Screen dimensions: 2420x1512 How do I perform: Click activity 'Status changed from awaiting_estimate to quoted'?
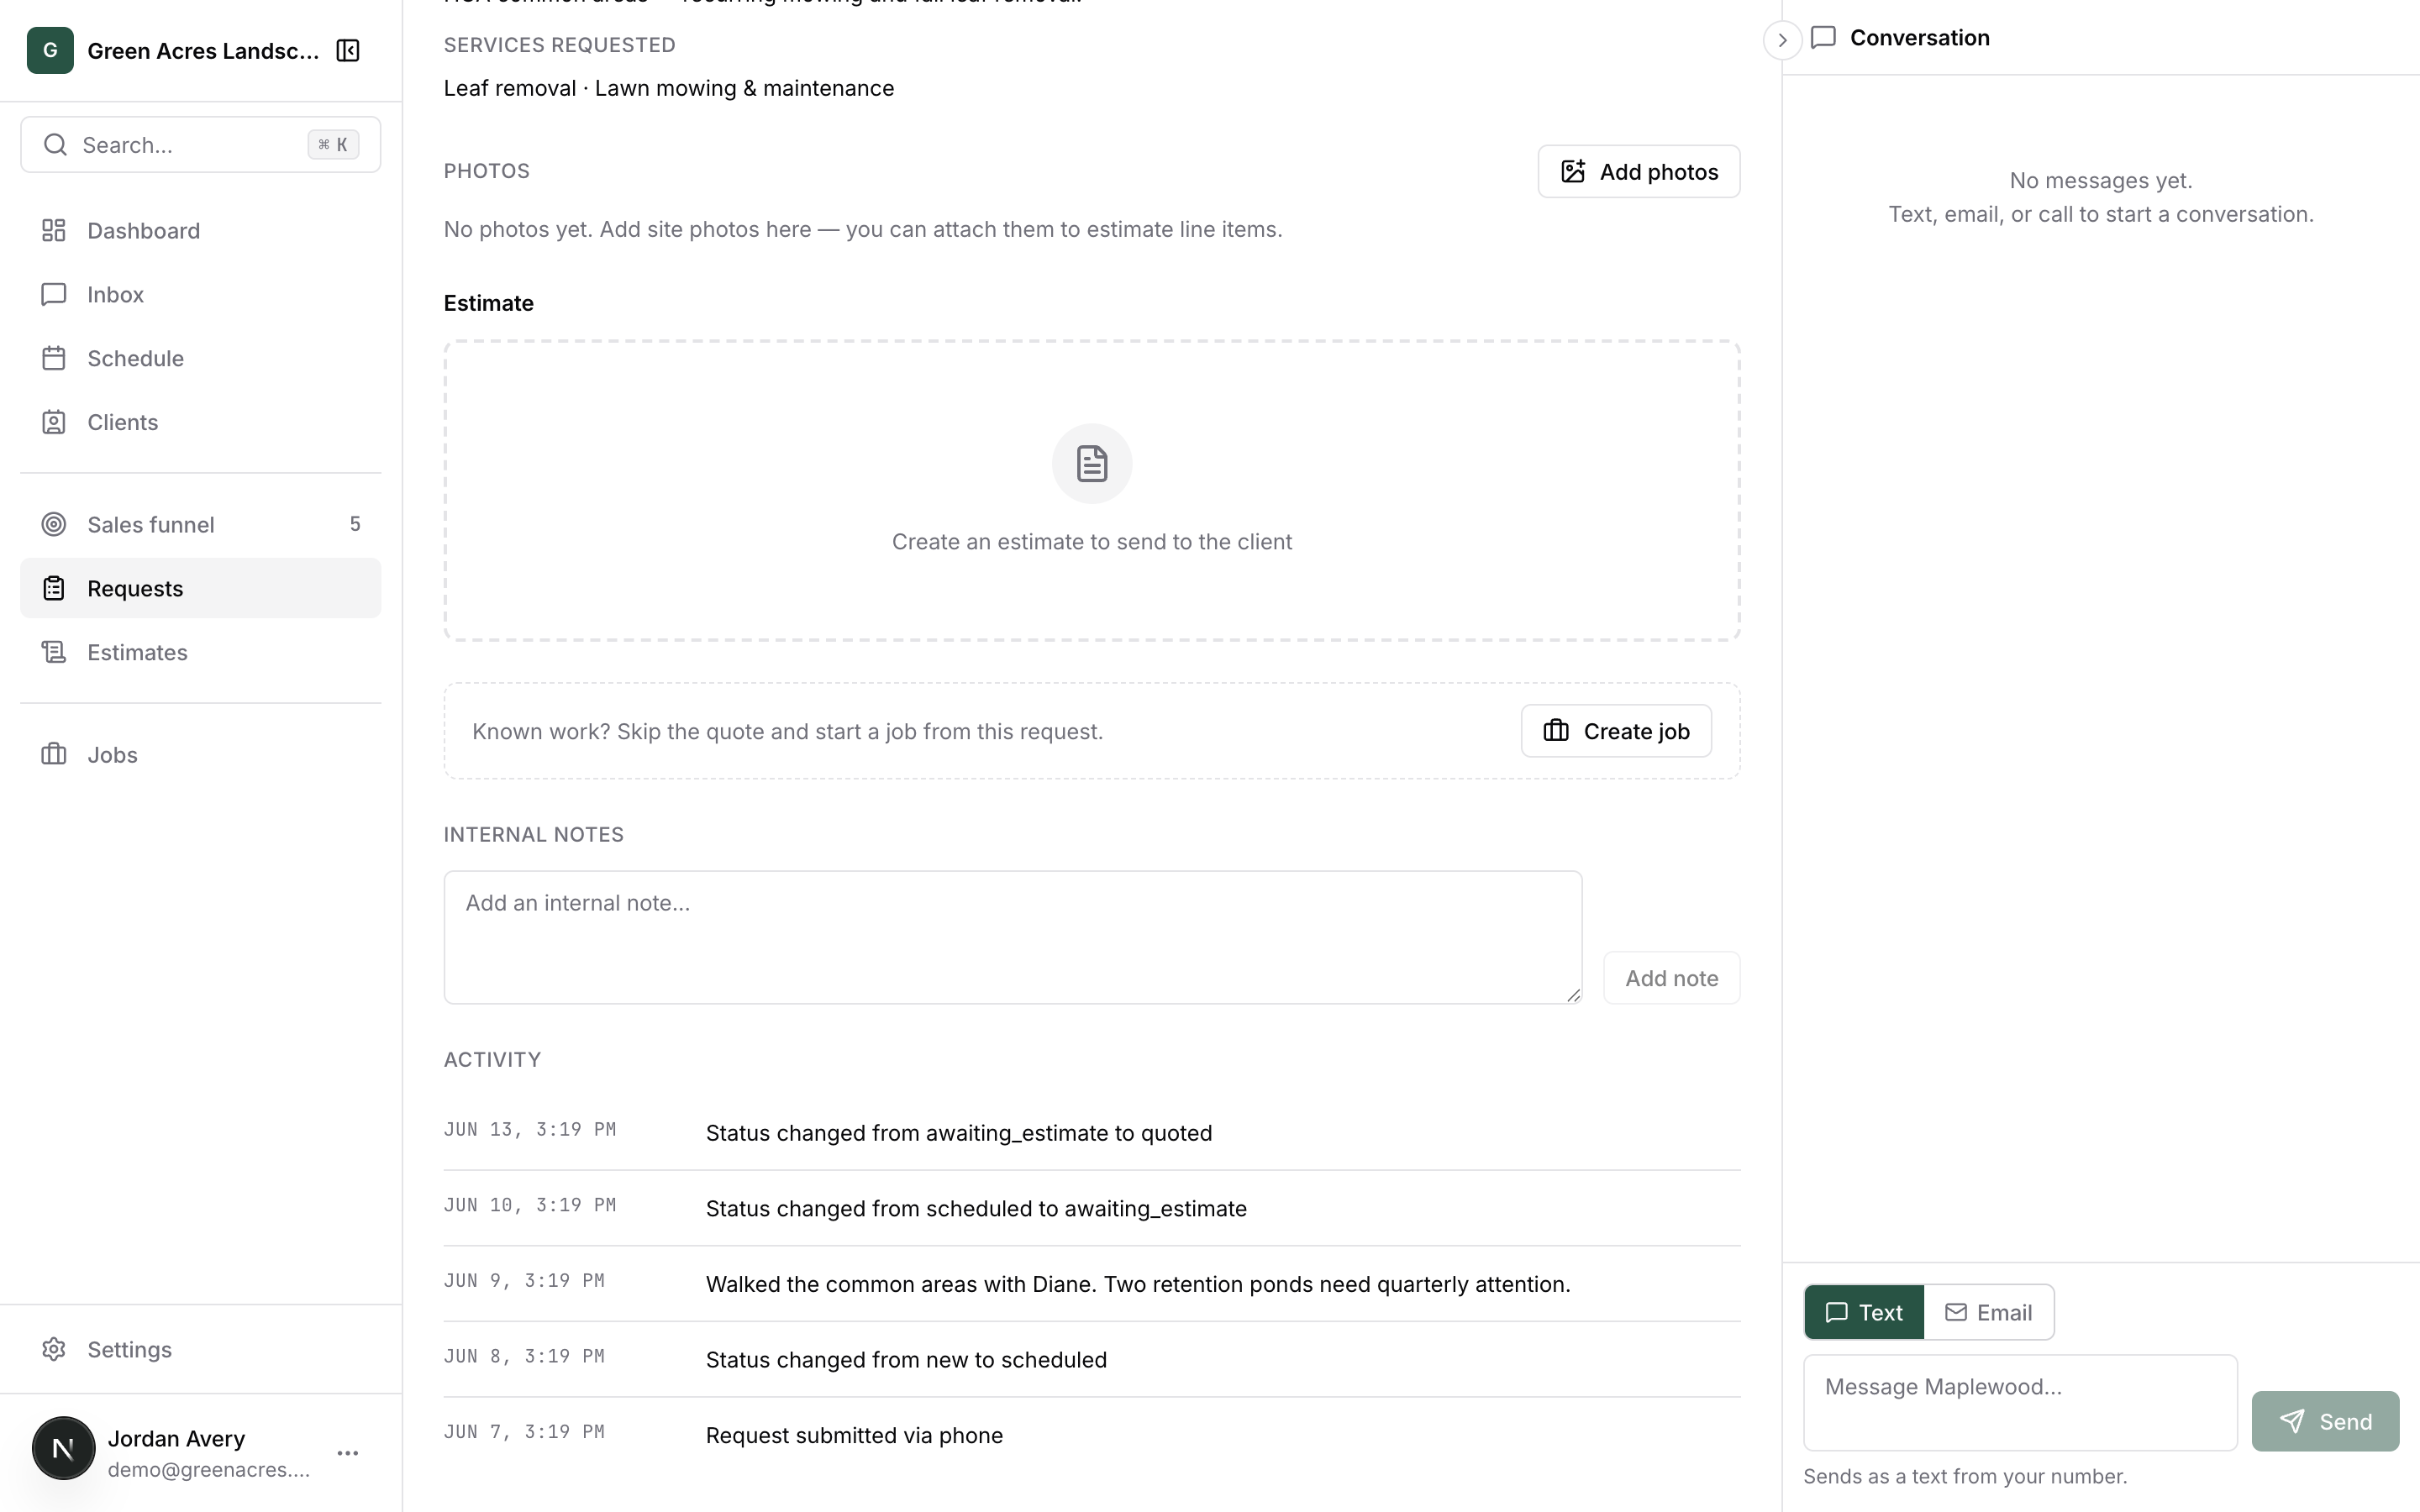coord(959,1133)
